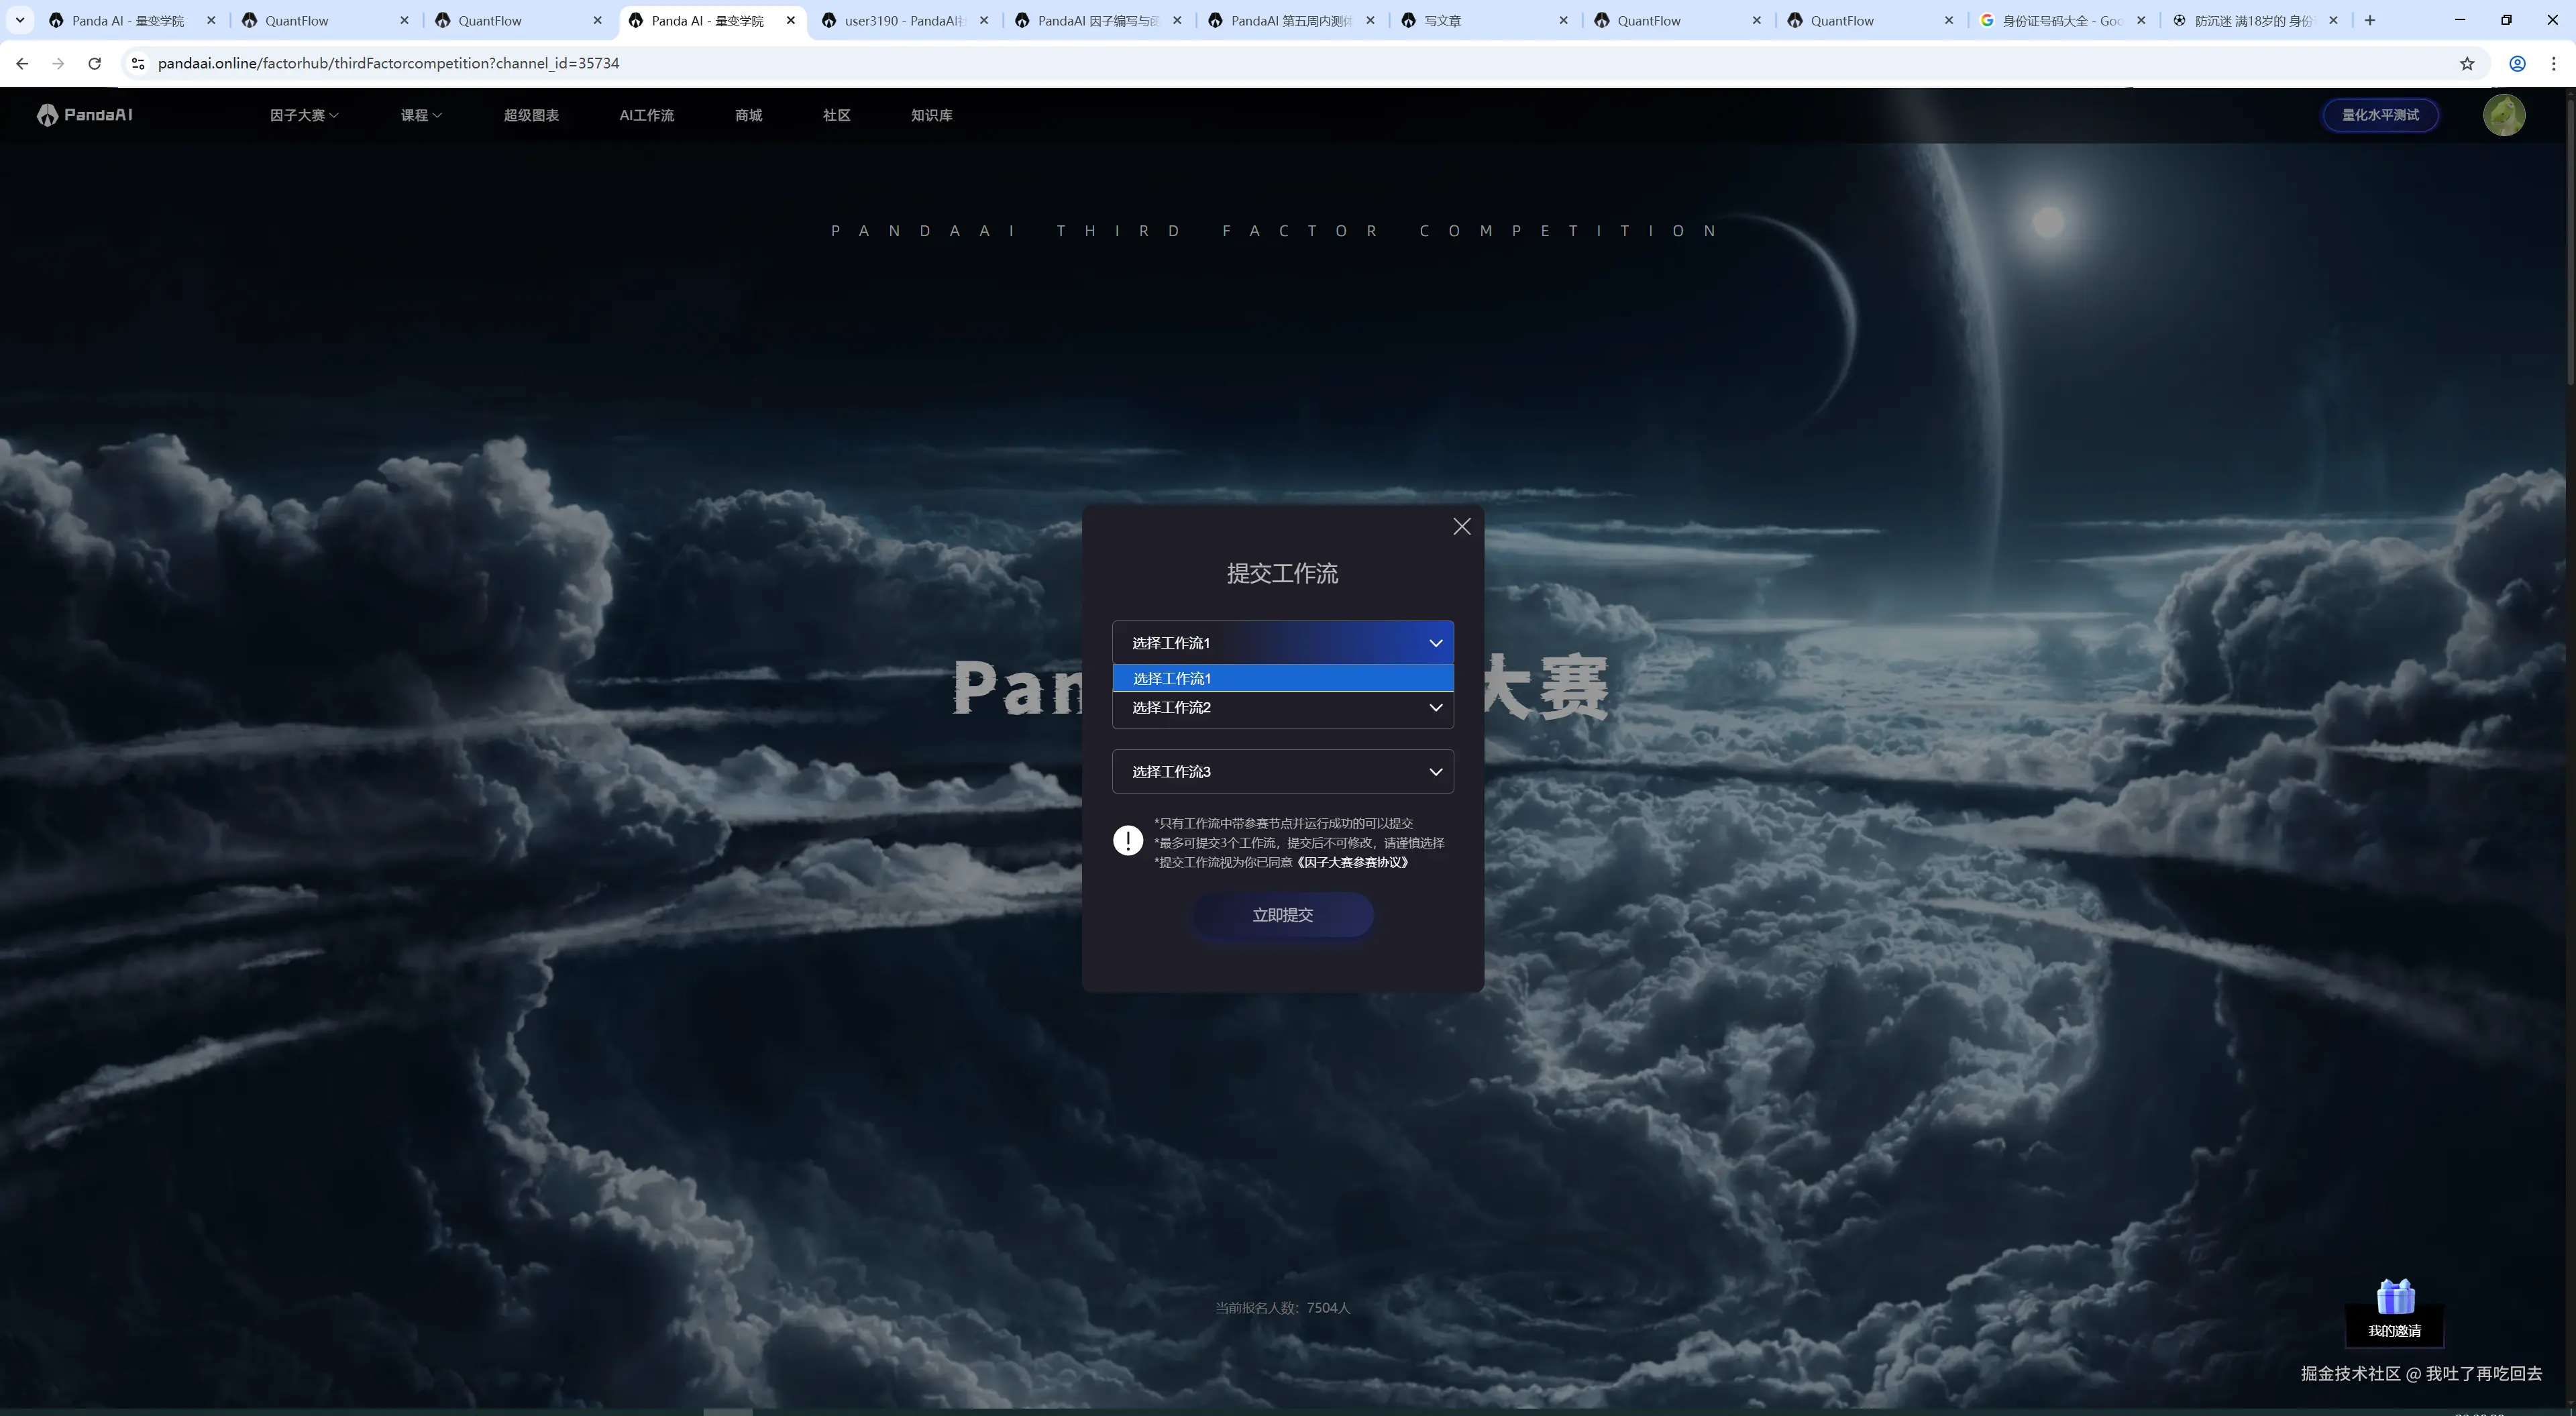
Task: Expand the 选择工作流1 dropdown
Action: (1282, 642)
